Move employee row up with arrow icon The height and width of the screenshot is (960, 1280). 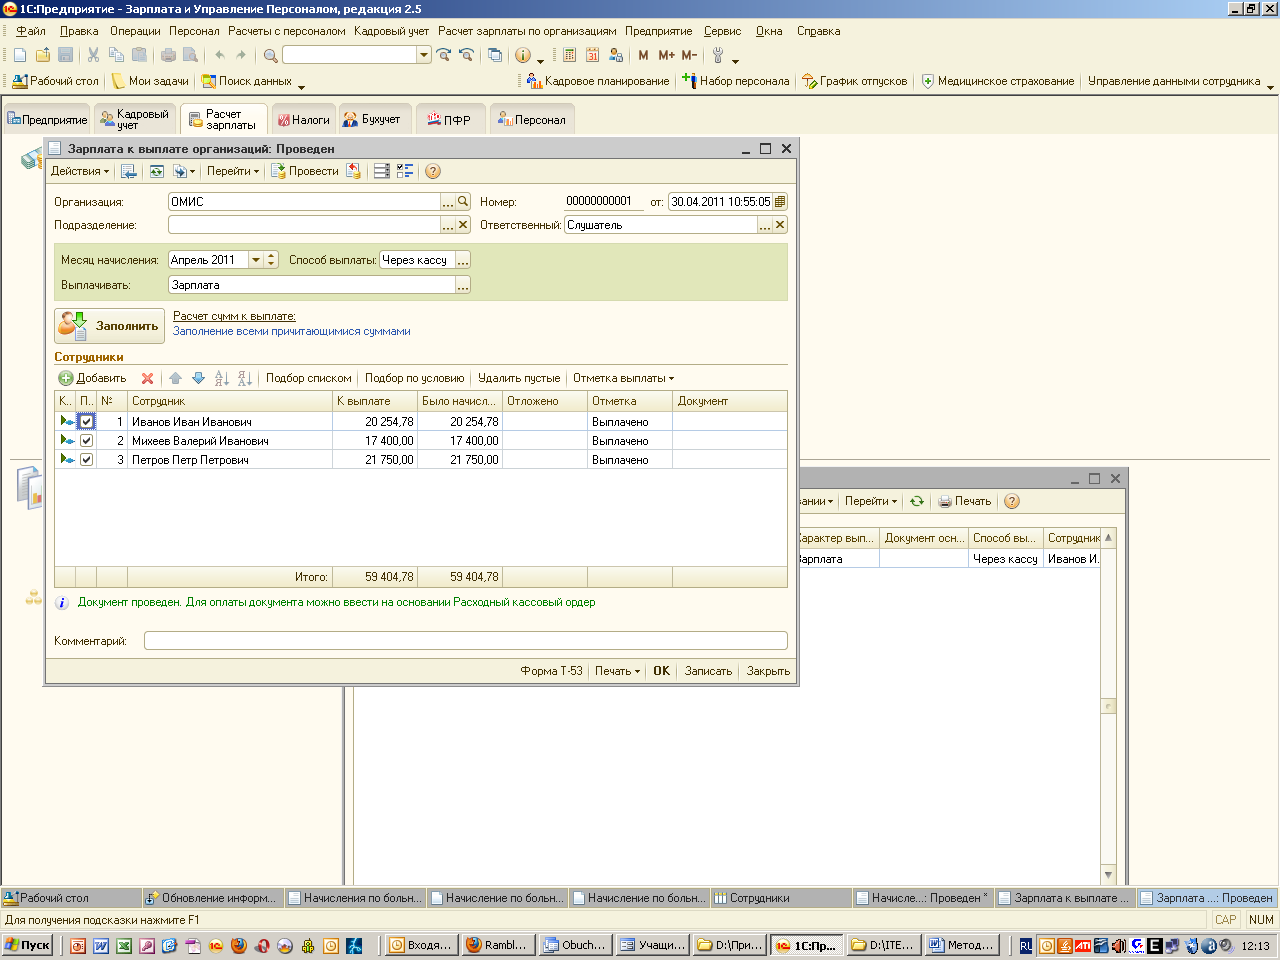[x=175, y=378]
